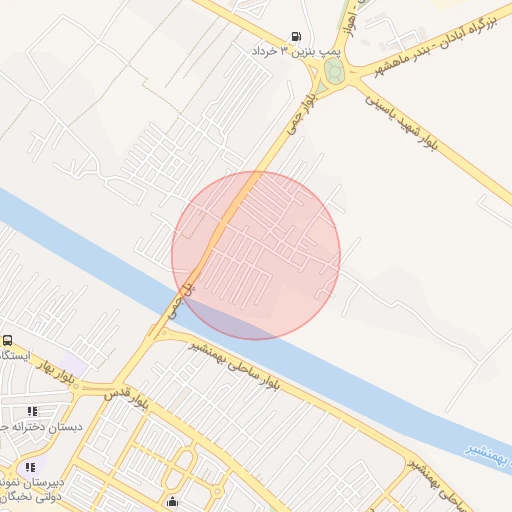Click the school icon above دبستان دخترانه

point(32,411)
